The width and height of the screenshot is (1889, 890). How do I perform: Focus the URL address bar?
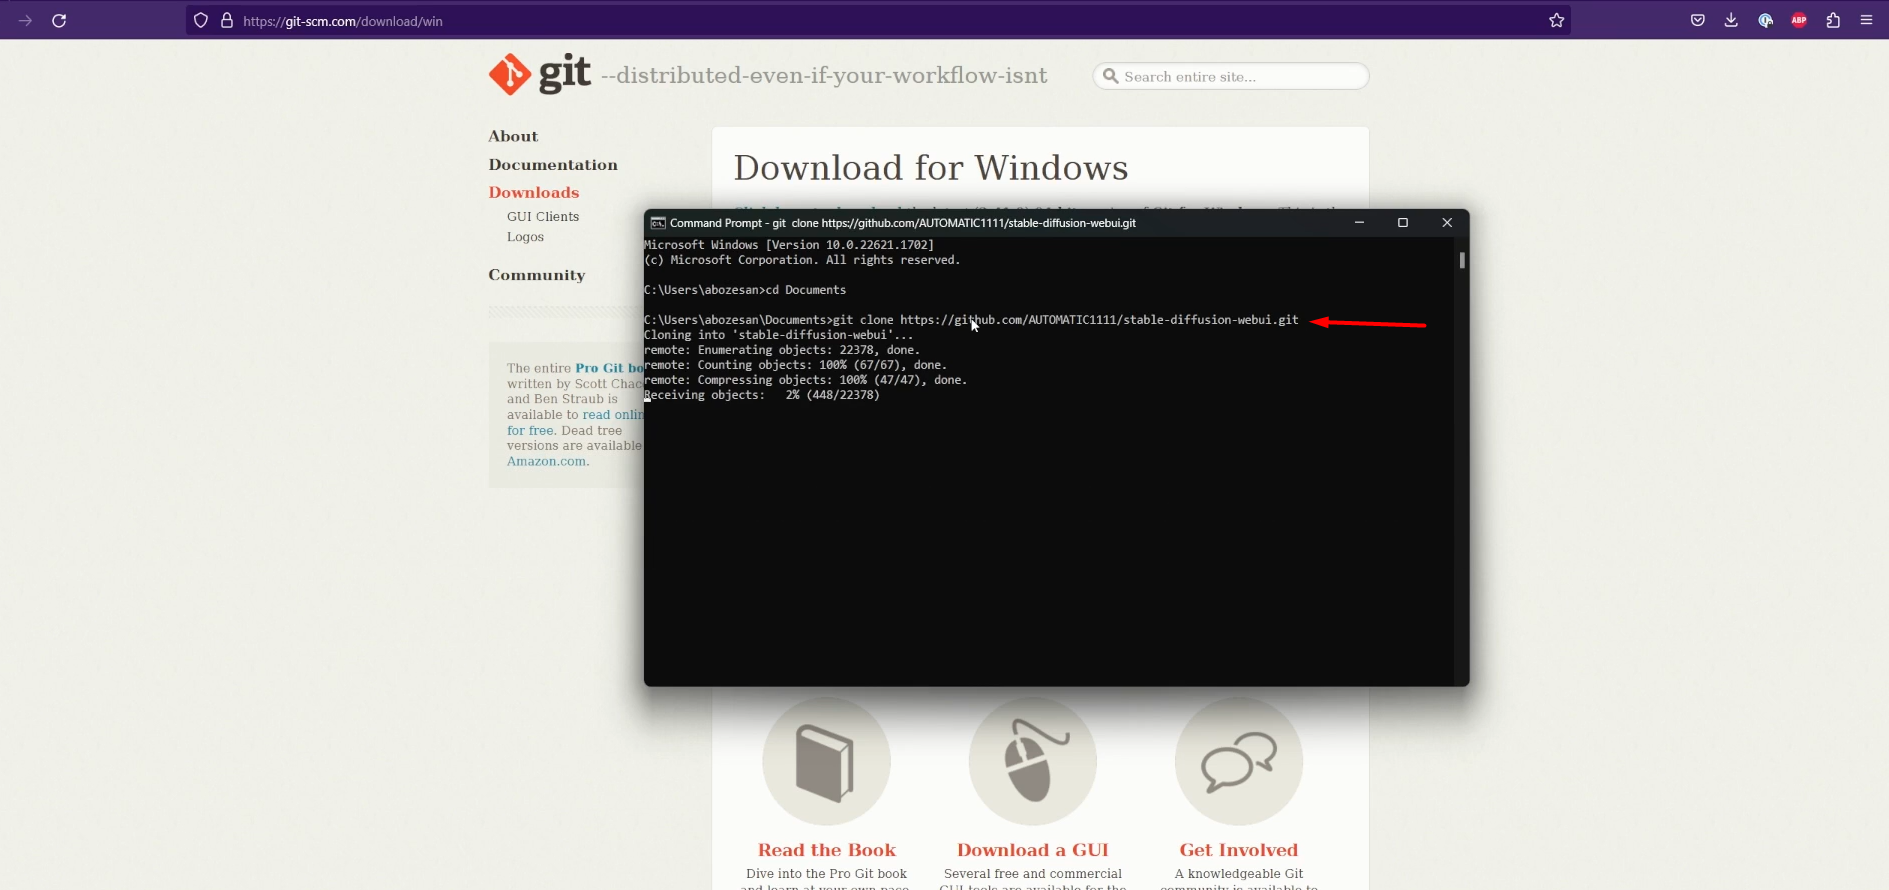[x=878, y=21]
